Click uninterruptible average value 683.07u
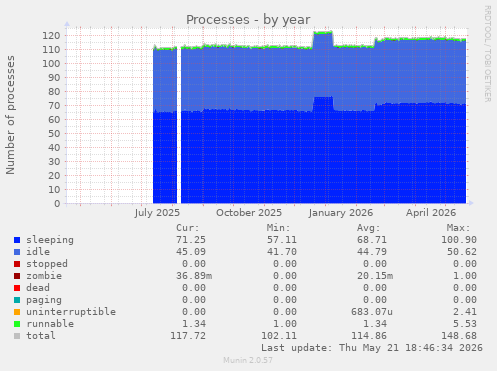 (x=372, y=312)
